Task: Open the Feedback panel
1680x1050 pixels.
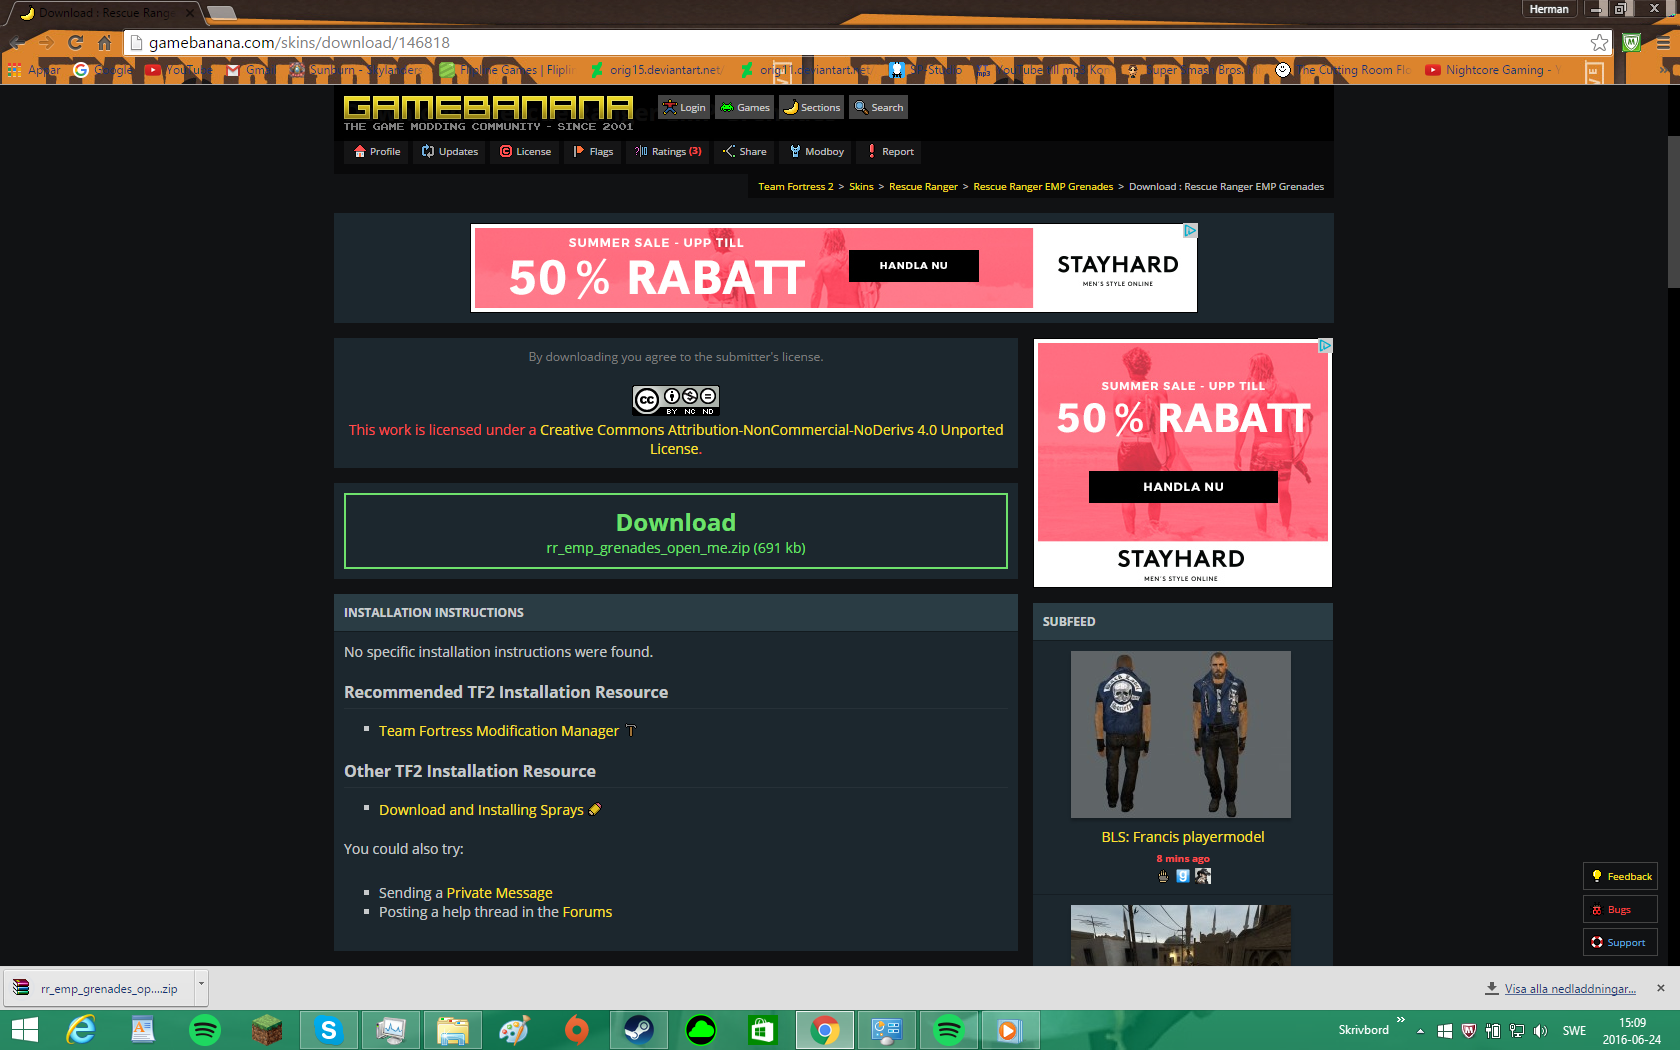Action: pos(1620,877)
